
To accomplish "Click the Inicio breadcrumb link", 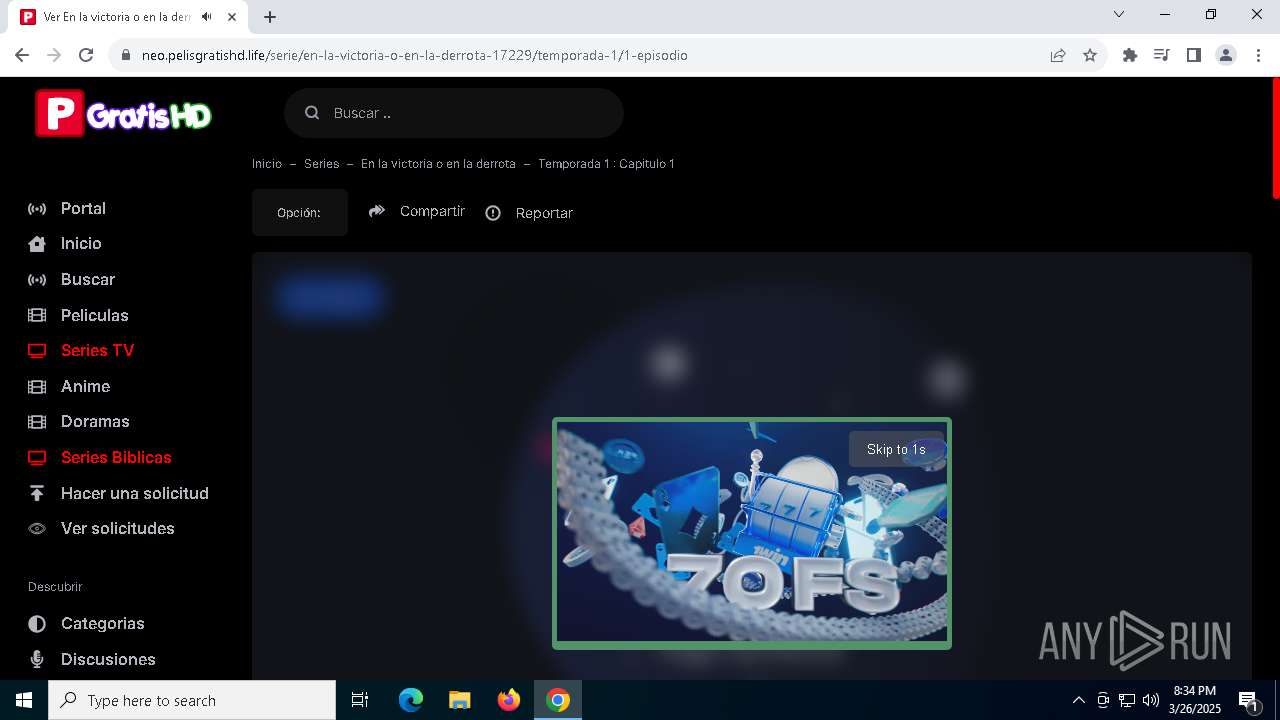I will [x=267, y=164].
